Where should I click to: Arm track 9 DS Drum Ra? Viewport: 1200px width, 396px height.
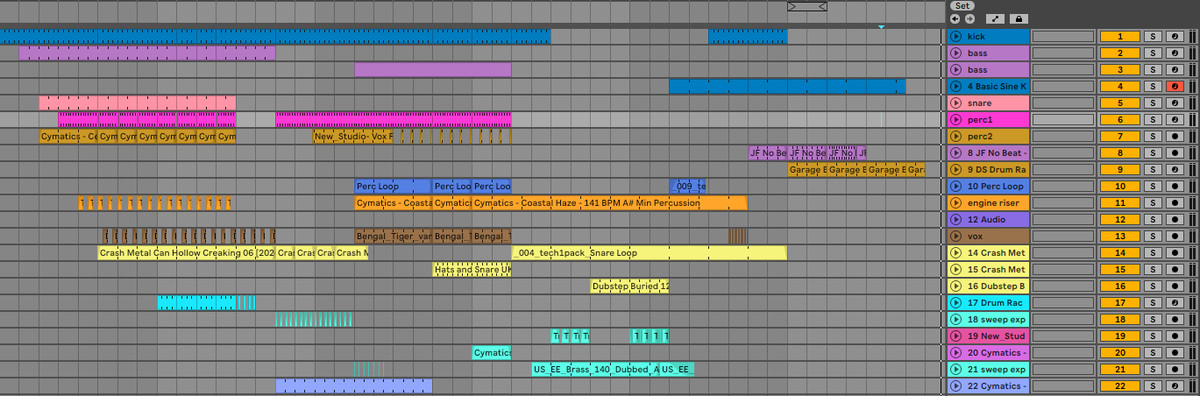[1174, 169]
